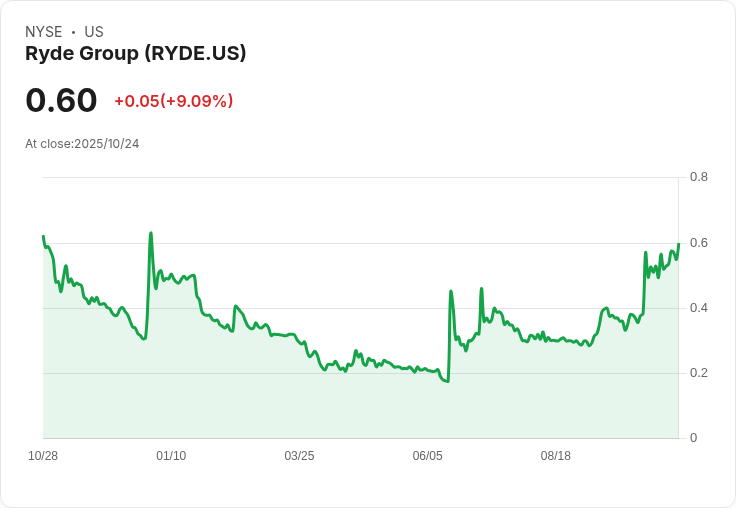The width and height of the screenshot is (736, 508).
Task: Click the 06/05 date axis label
Action: tap(427, 456)
